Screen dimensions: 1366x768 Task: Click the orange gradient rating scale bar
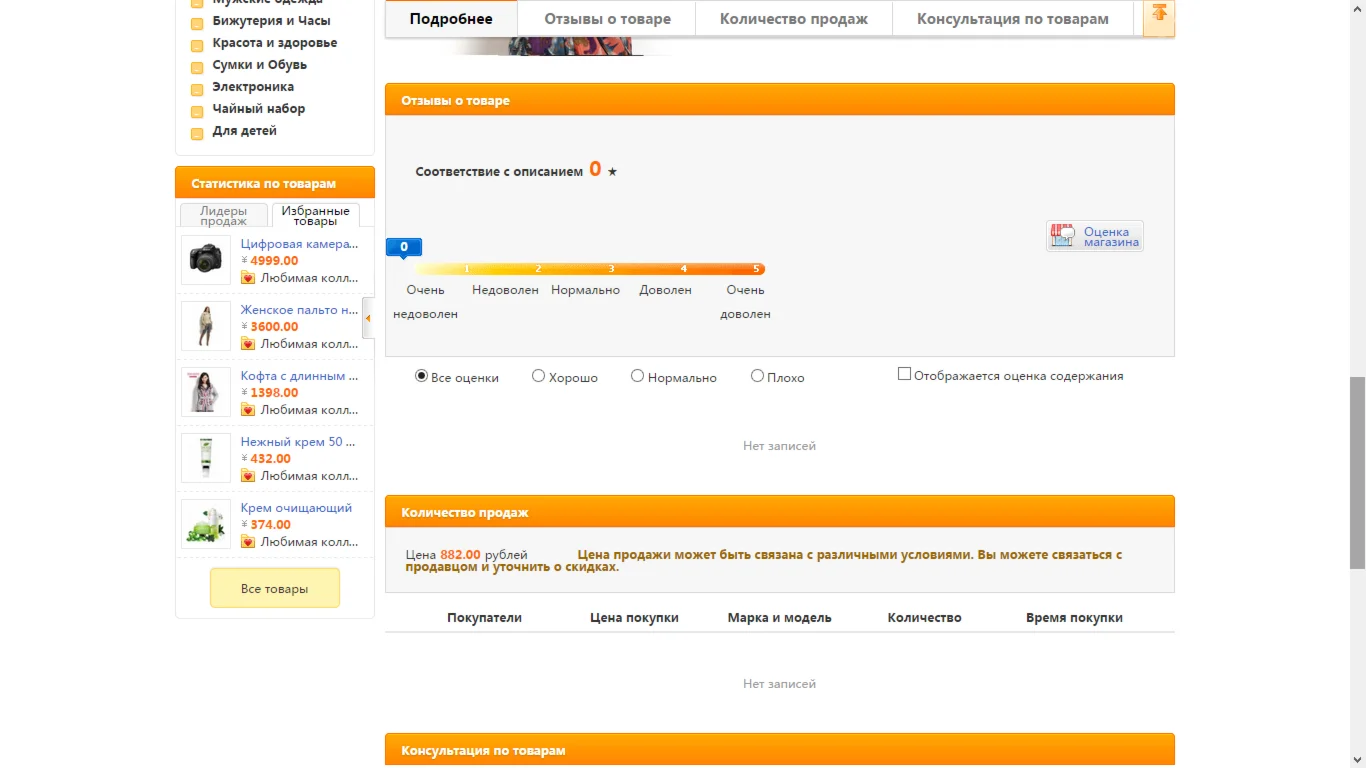[x=591, y=268]
